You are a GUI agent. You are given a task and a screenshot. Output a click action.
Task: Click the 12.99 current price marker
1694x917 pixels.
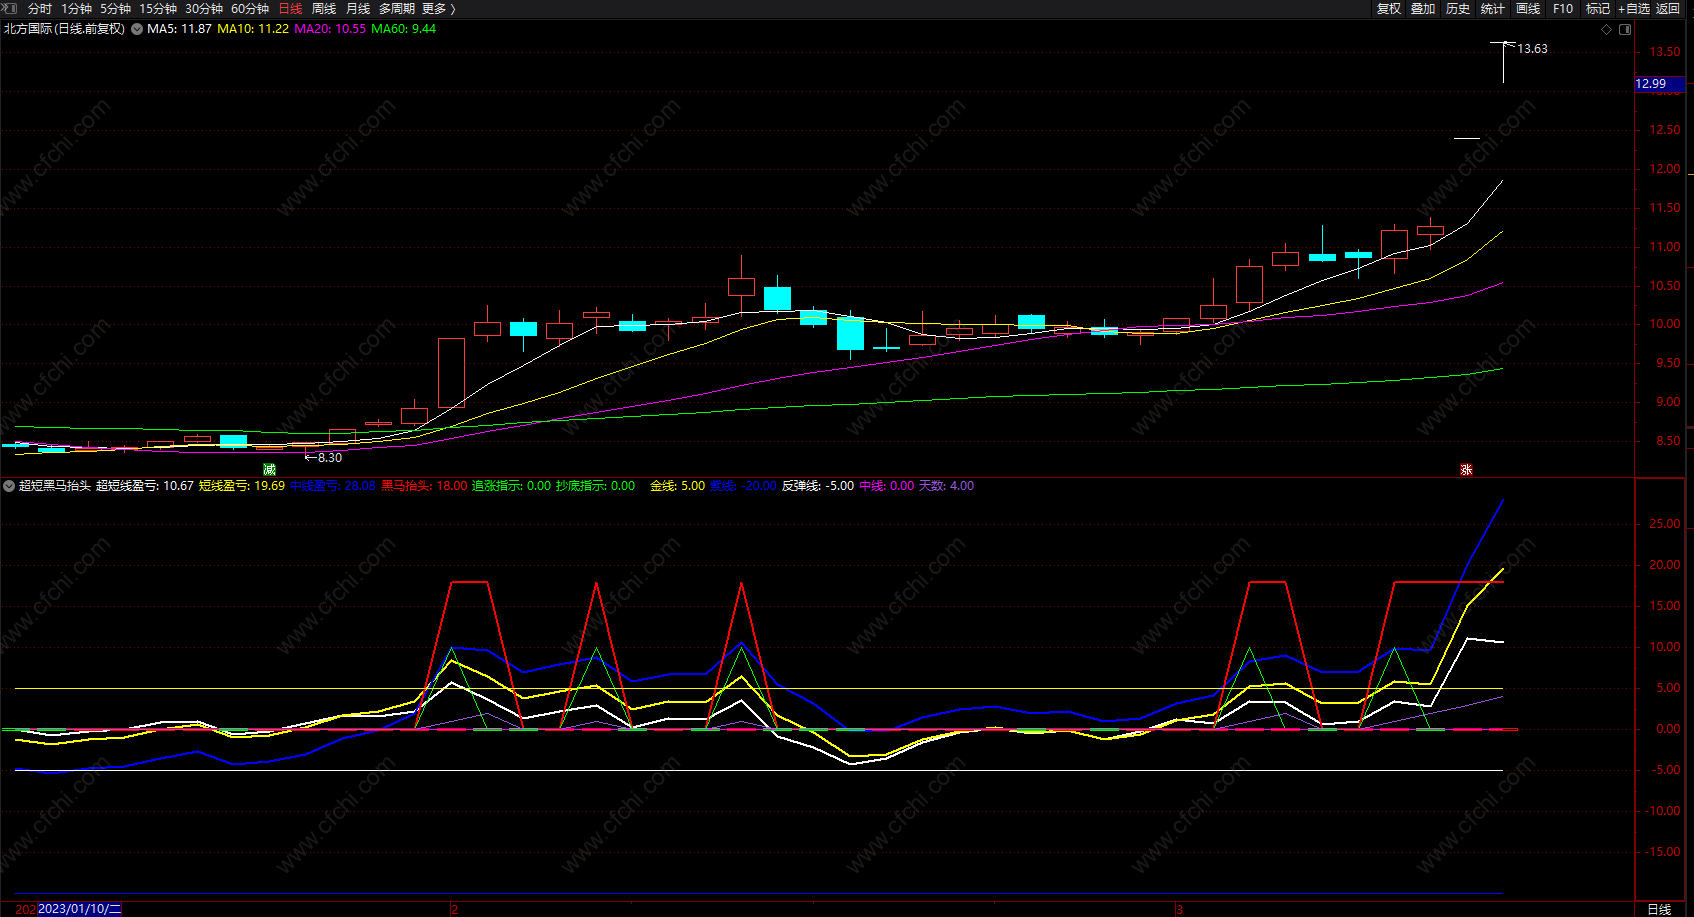point(1651,84)
